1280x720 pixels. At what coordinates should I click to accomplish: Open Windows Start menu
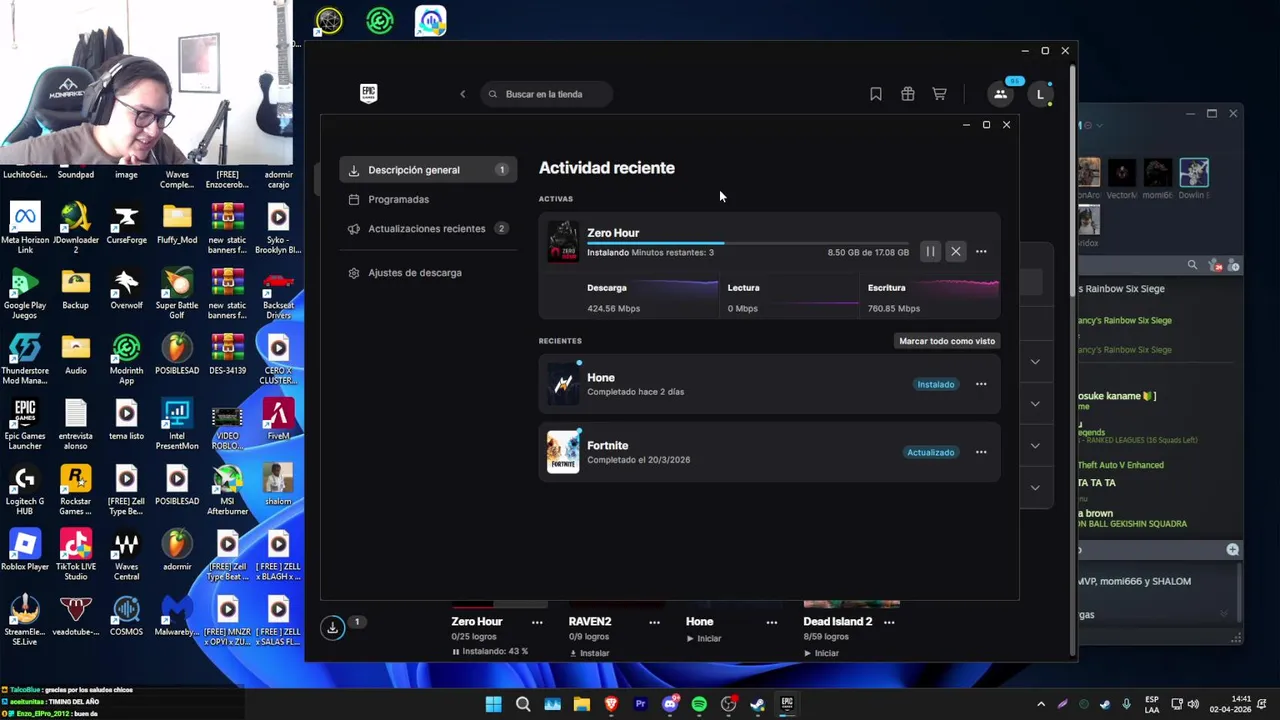493,704
